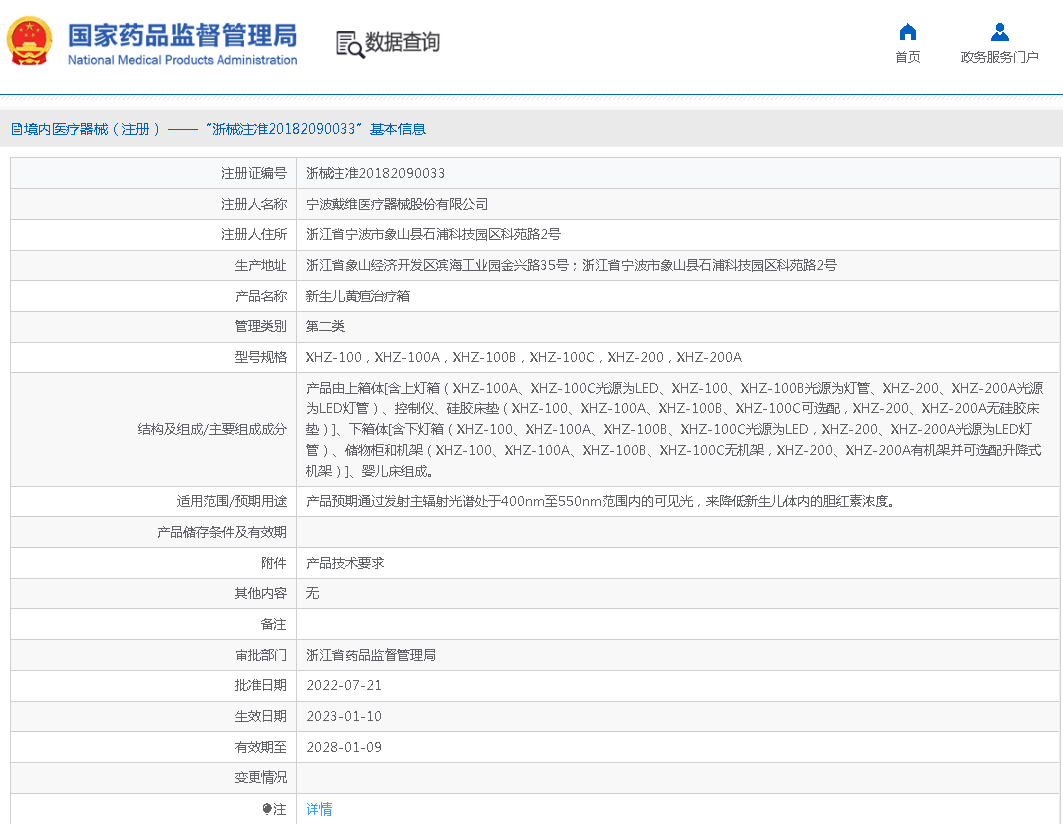Open the 首页 text link
This screenshot has height=824, width=1063.
pos(907,58)
